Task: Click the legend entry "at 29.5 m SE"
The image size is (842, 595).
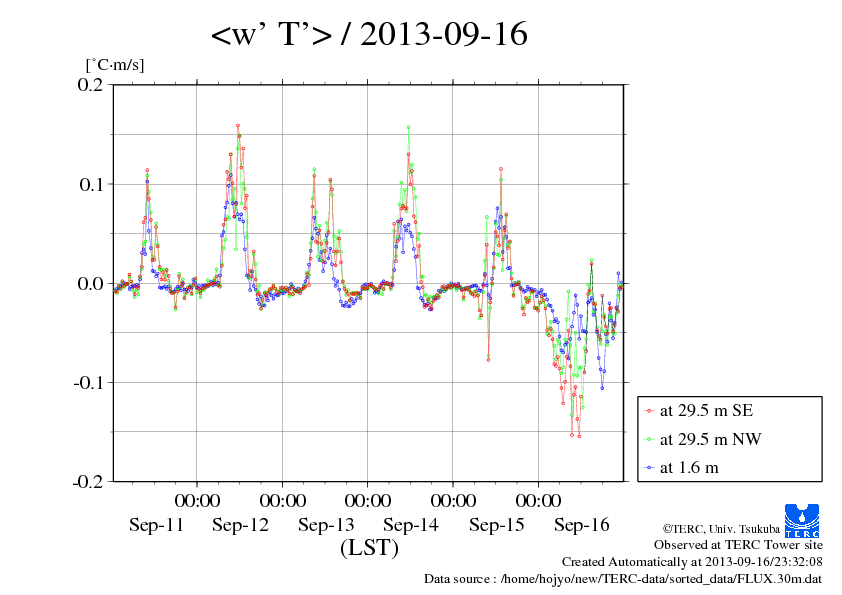Action: click(706, 411)
